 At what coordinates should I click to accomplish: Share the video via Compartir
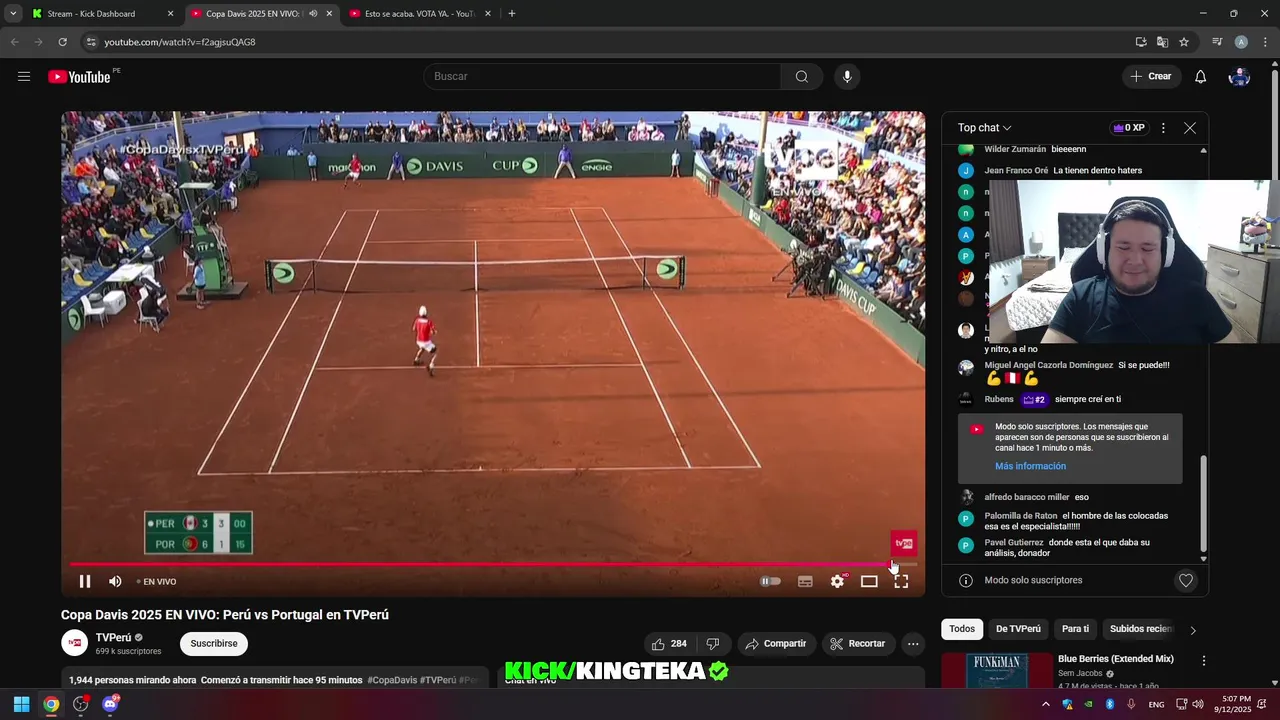click(x=776, y=644)
